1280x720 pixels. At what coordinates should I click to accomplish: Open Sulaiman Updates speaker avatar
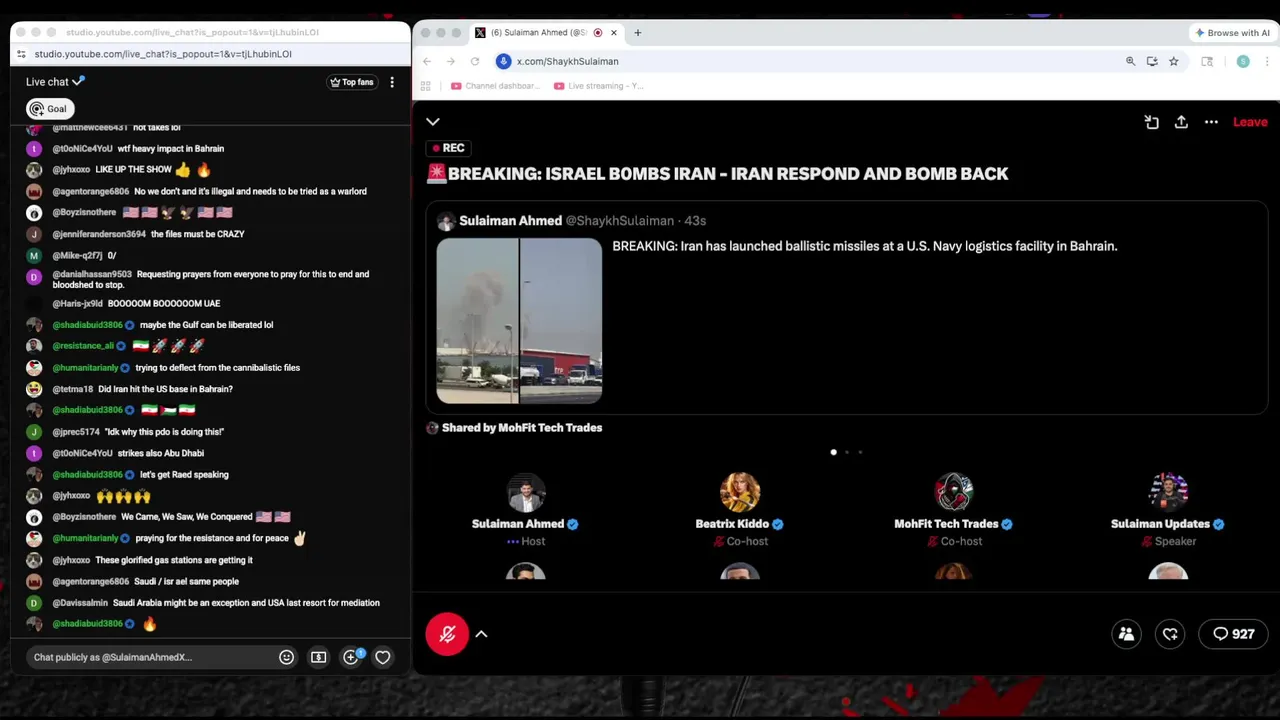tap(1168, 492)
